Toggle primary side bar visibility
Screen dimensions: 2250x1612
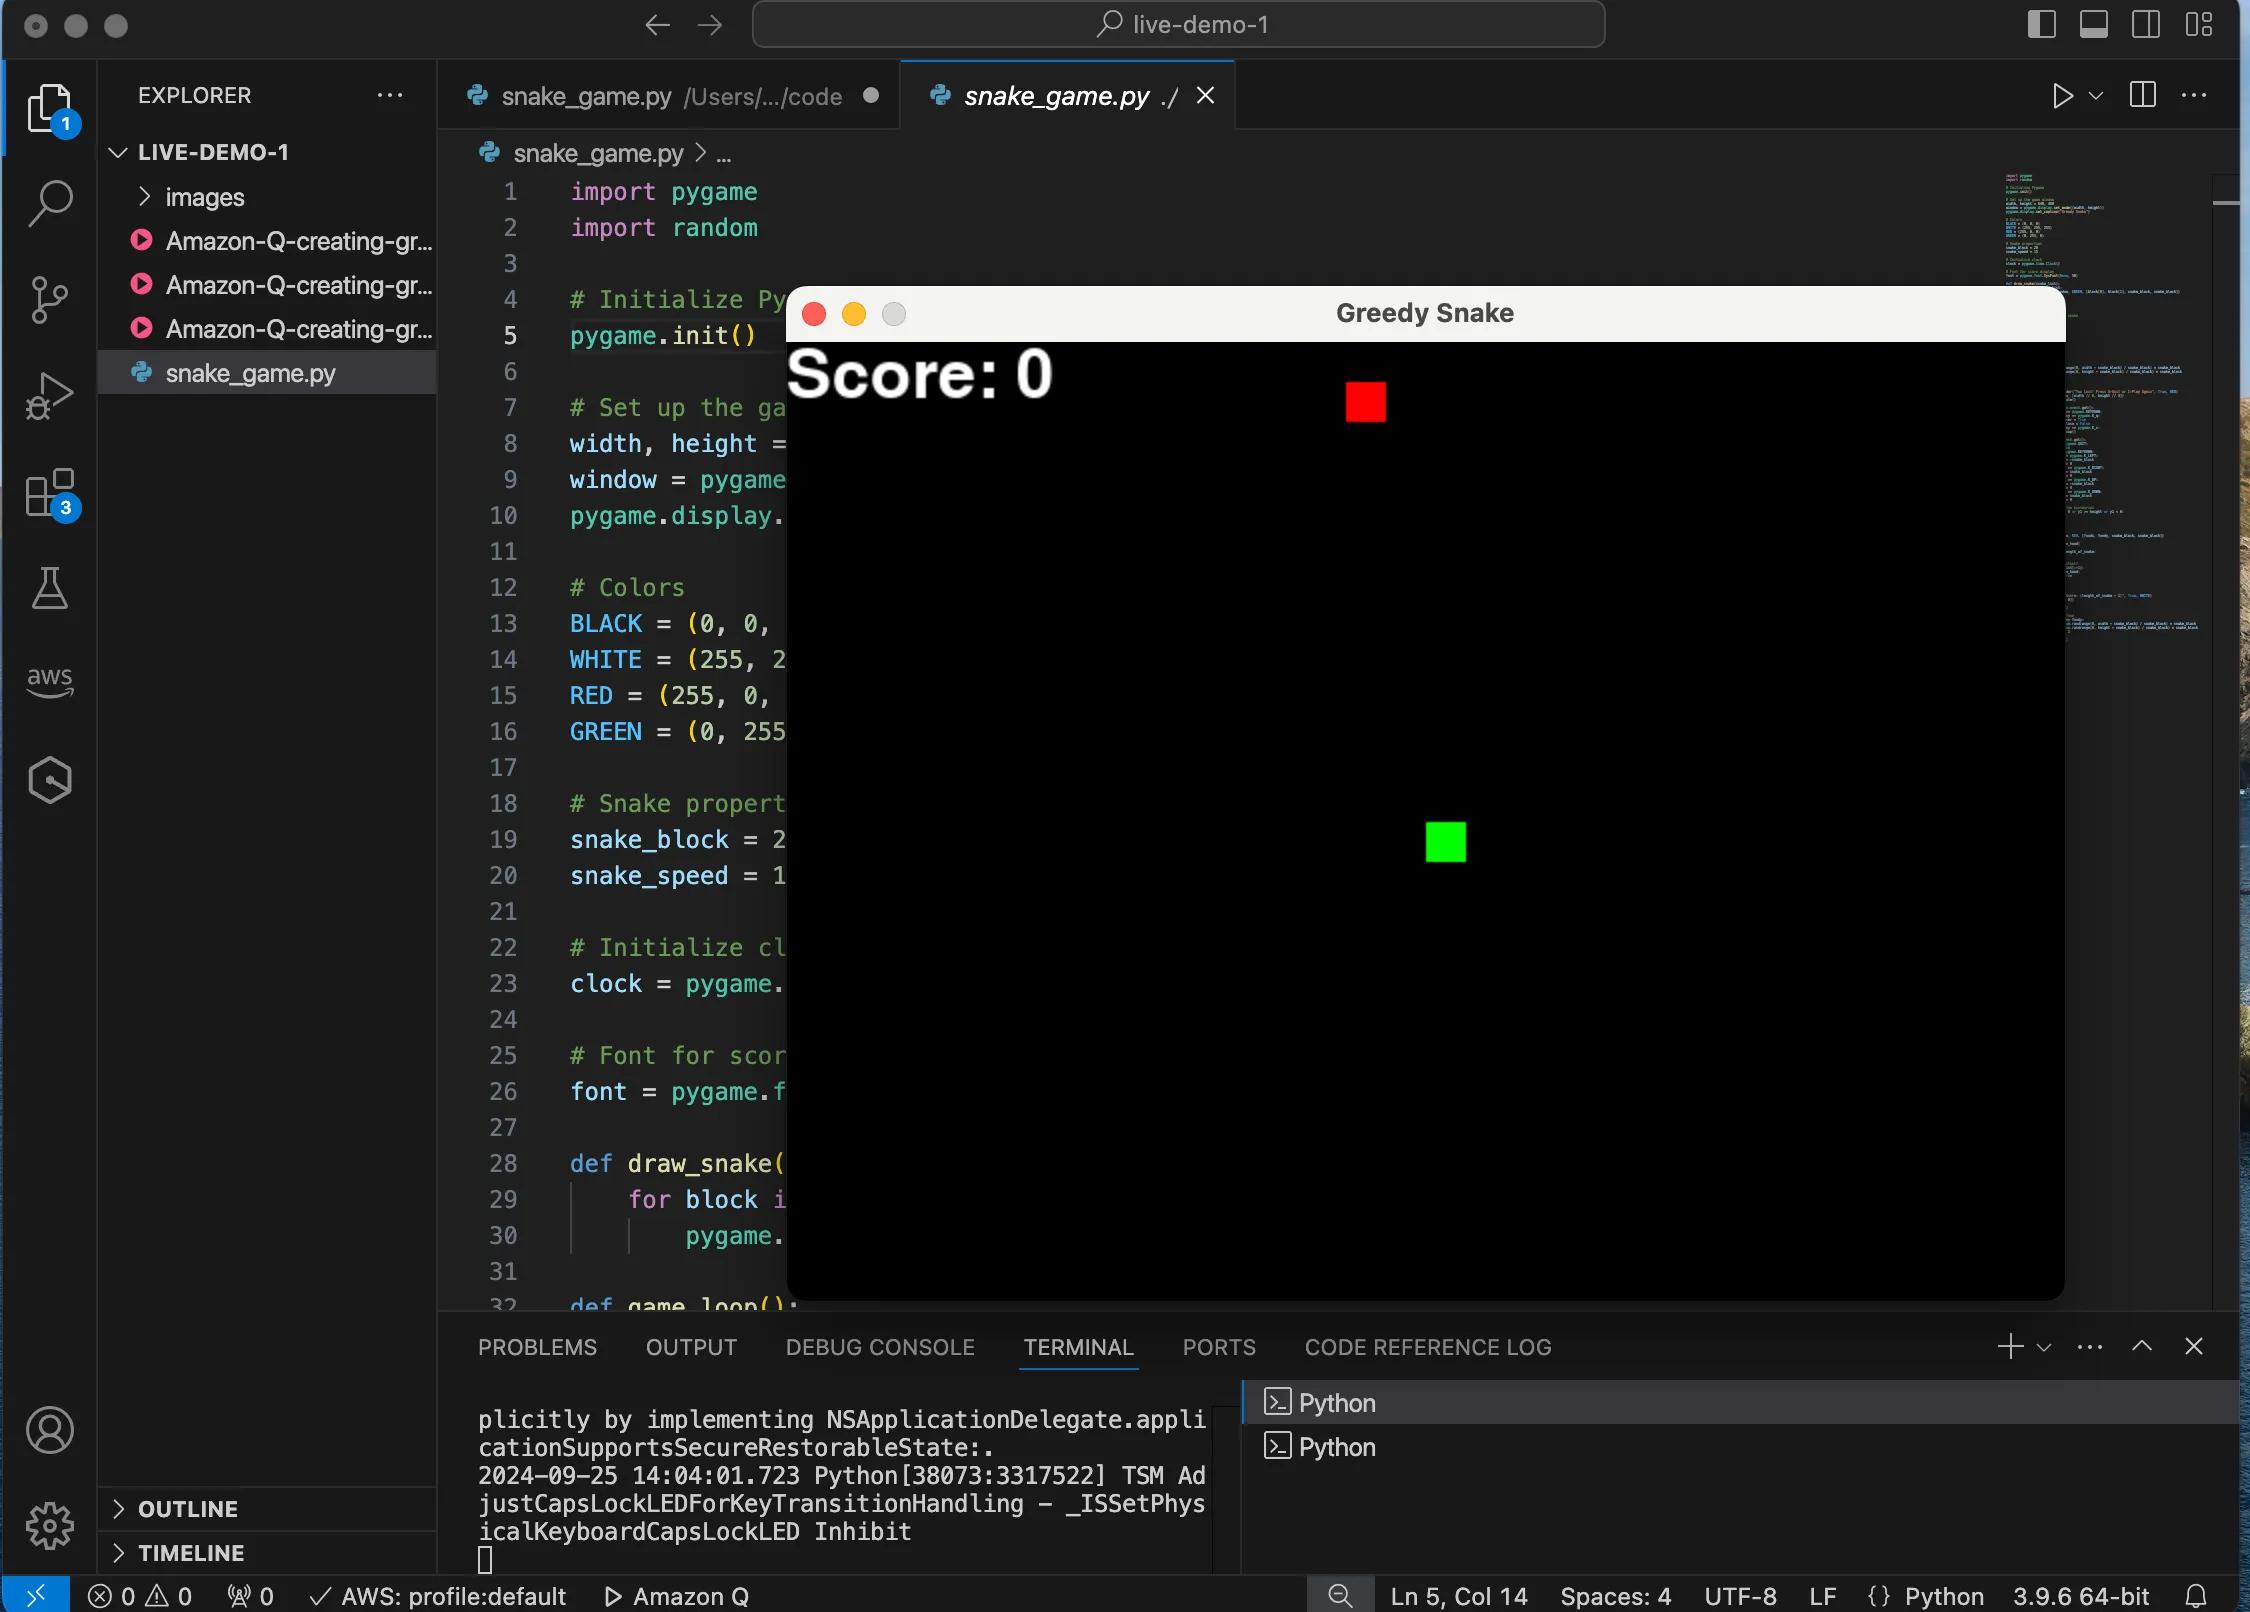[2041, 25]
